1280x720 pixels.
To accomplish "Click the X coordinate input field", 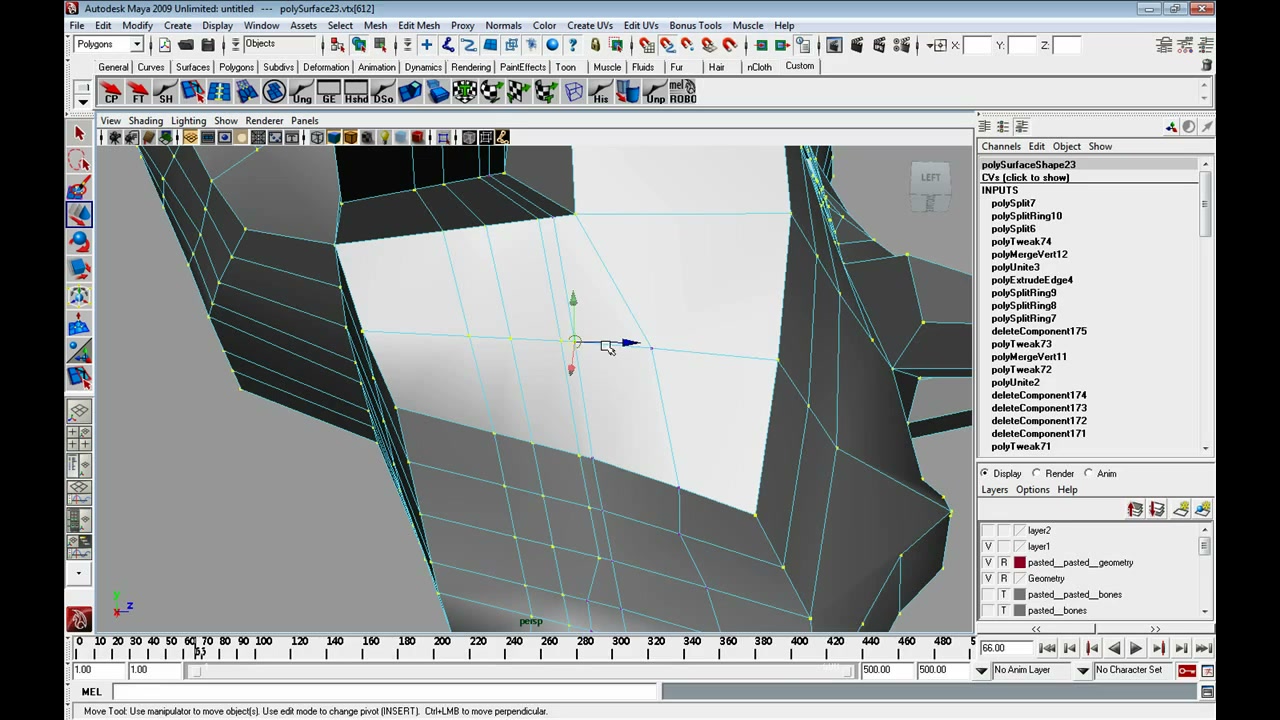I will click(977, 45).
